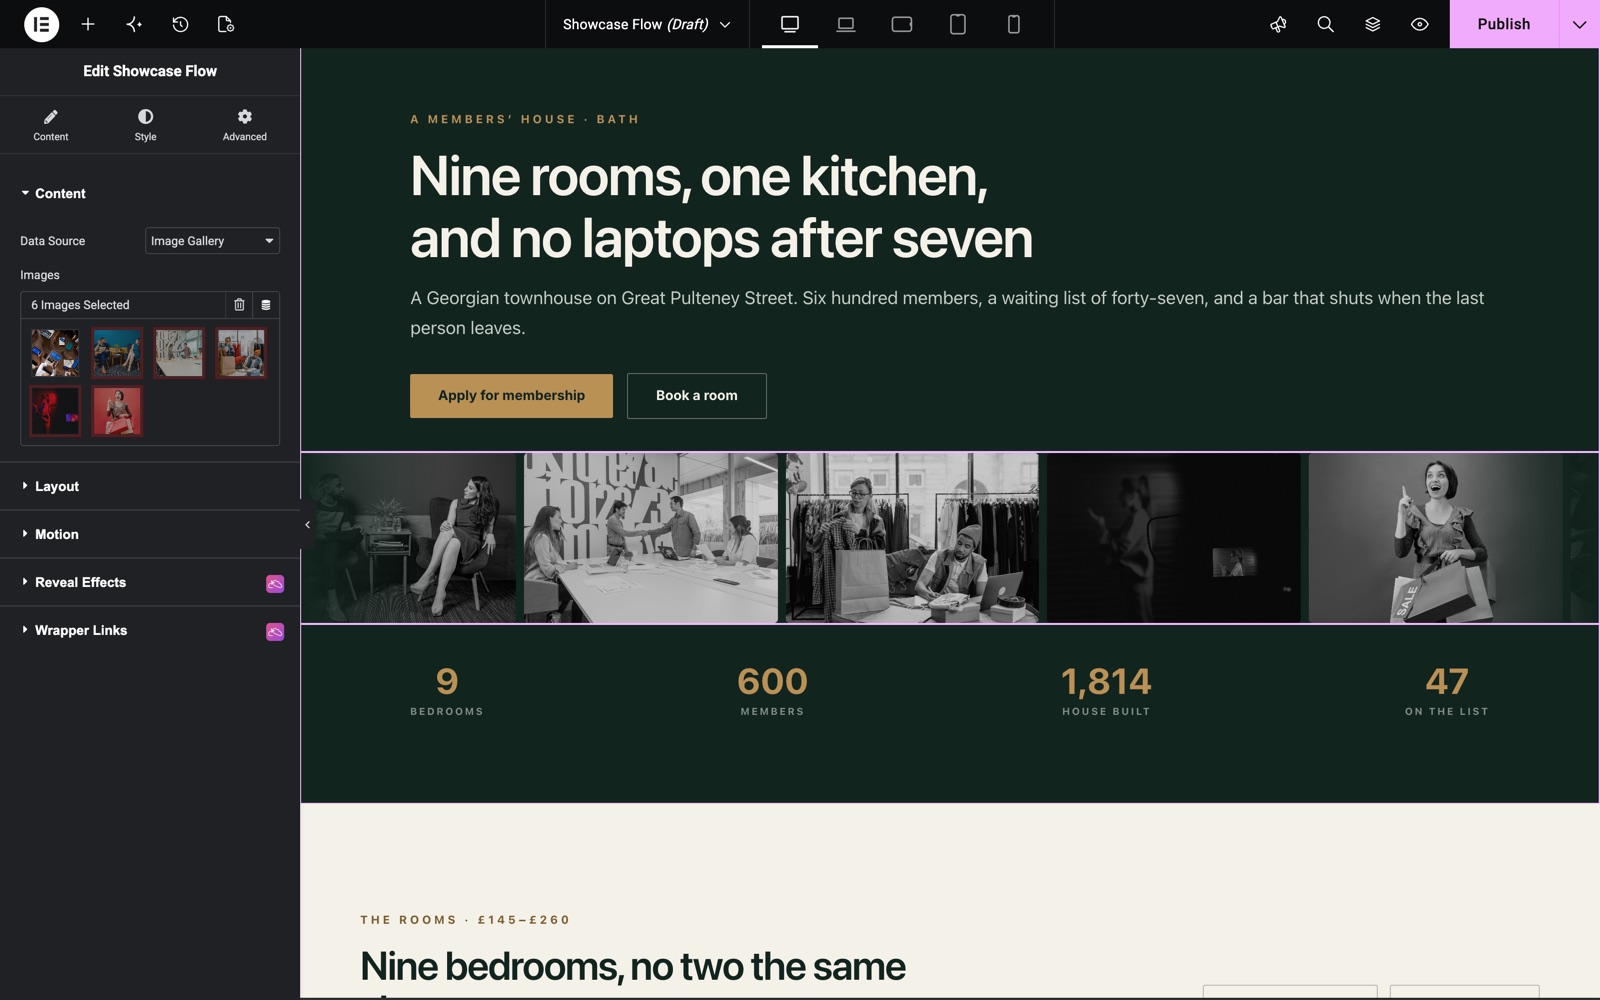Image resolution: width=1600 pixels, height=1000 pixels.
Task: Open the Data Source dropdown
Action: tap(212, 241)
